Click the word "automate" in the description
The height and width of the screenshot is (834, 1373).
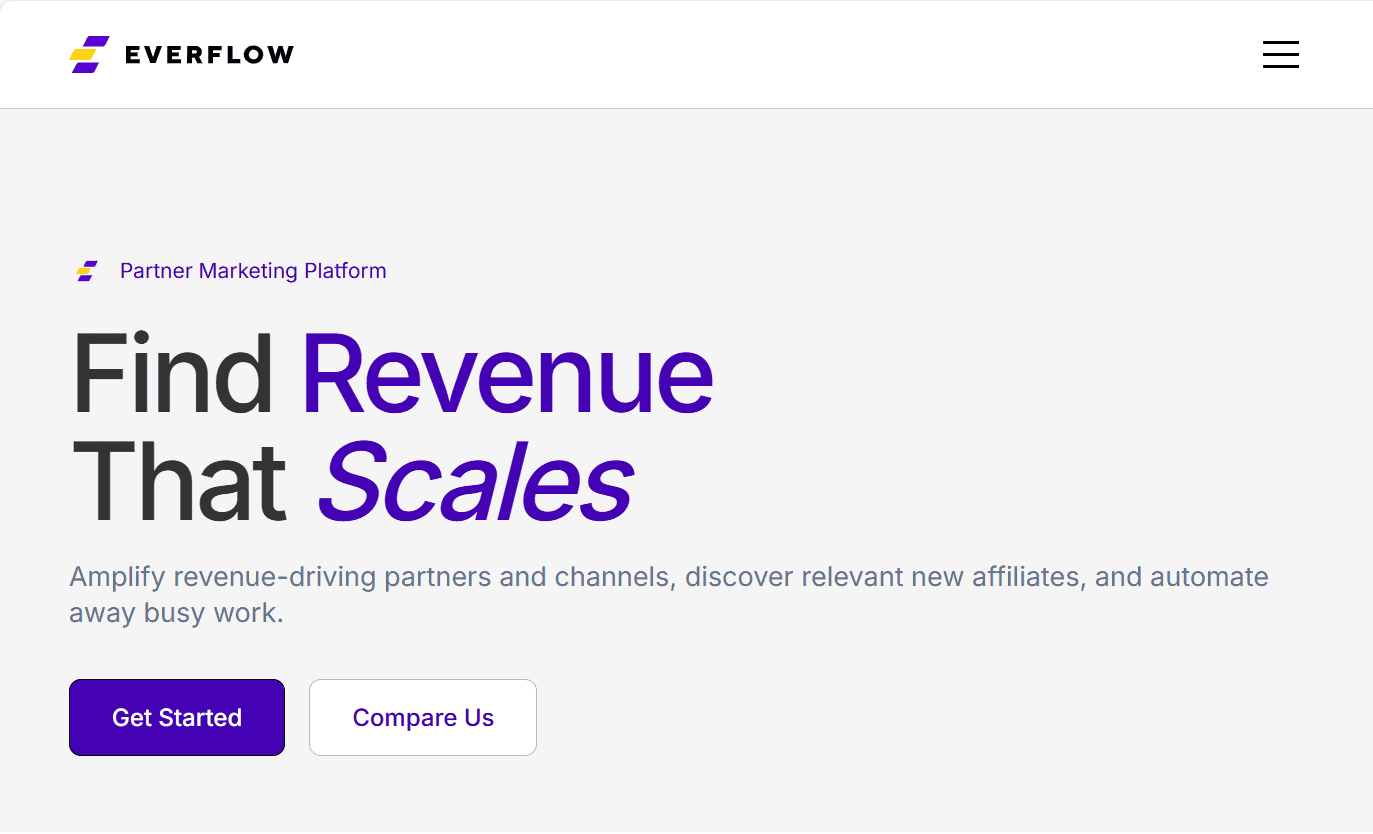1209,577
